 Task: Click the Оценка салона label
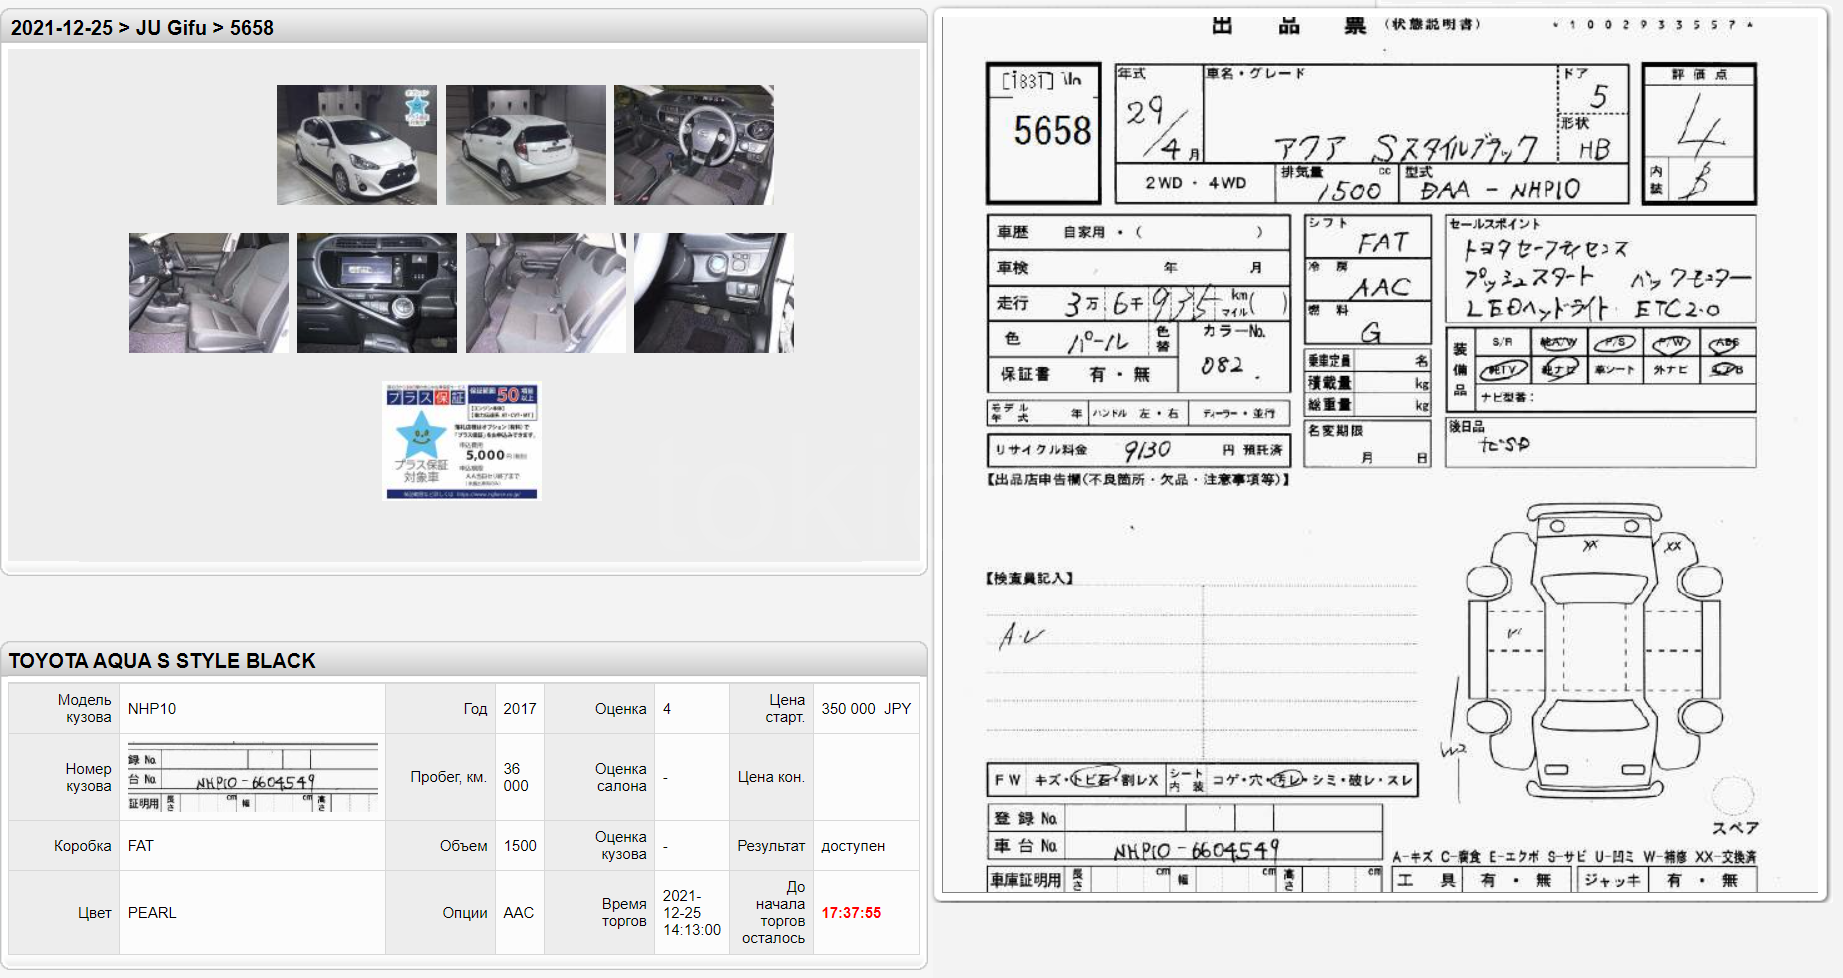click(621, 777)
